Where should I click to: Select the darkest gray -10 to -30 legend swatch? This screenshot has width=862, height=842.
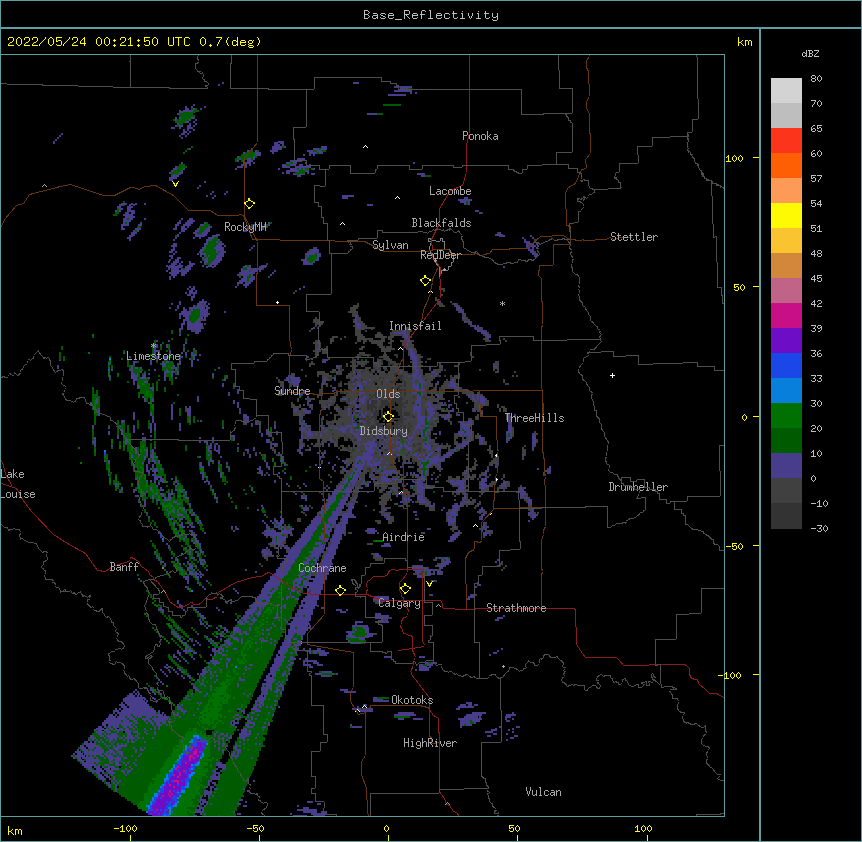[786, 516]
